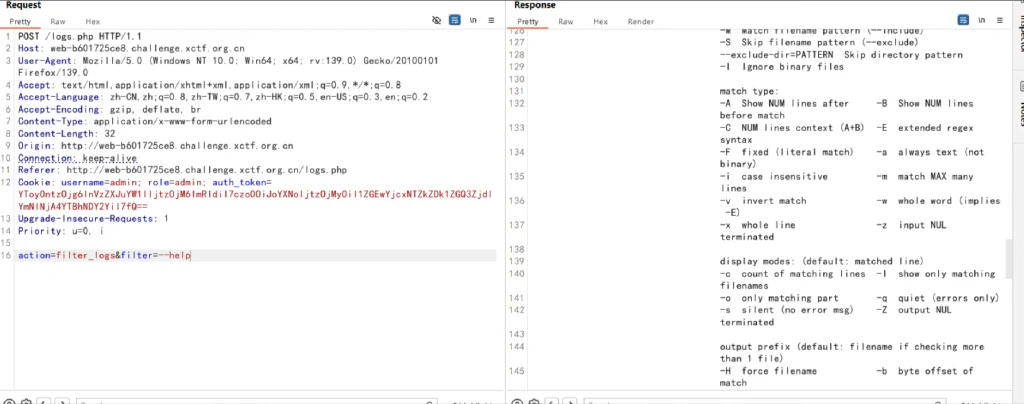Click the auth_token cookie value text
Viewport: 1024px width, 404px height.
(x=255, y=200)
